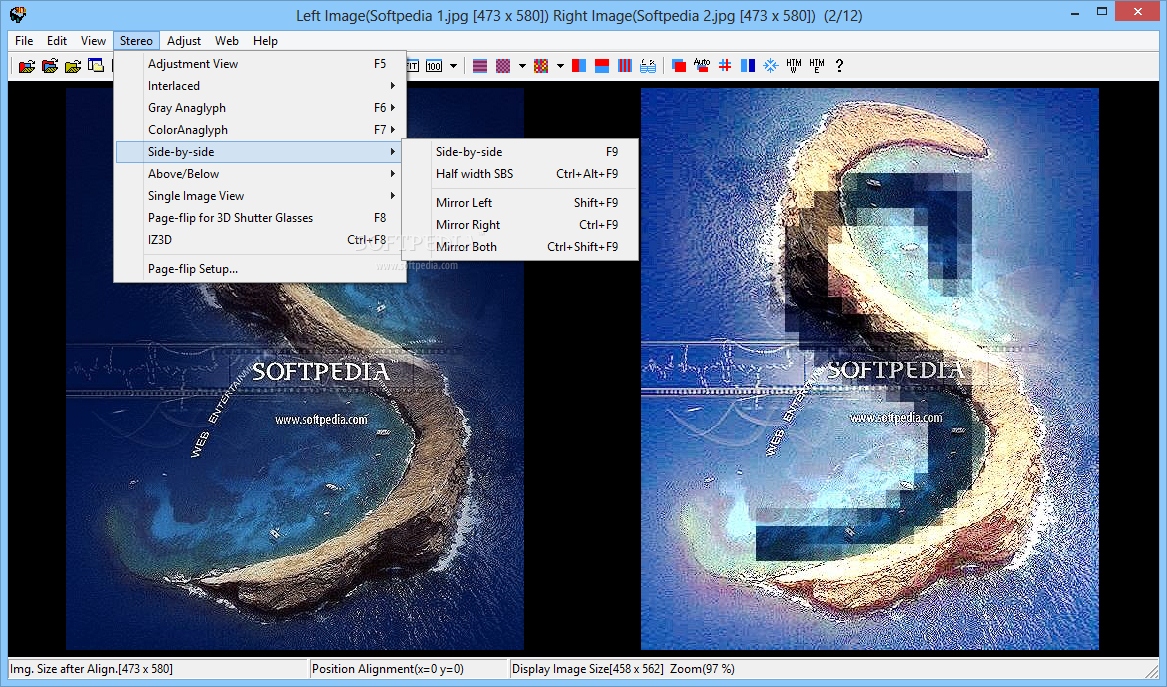Select the red over blue above/below icon
This screenshot has height=687, width=1167.
602,65
